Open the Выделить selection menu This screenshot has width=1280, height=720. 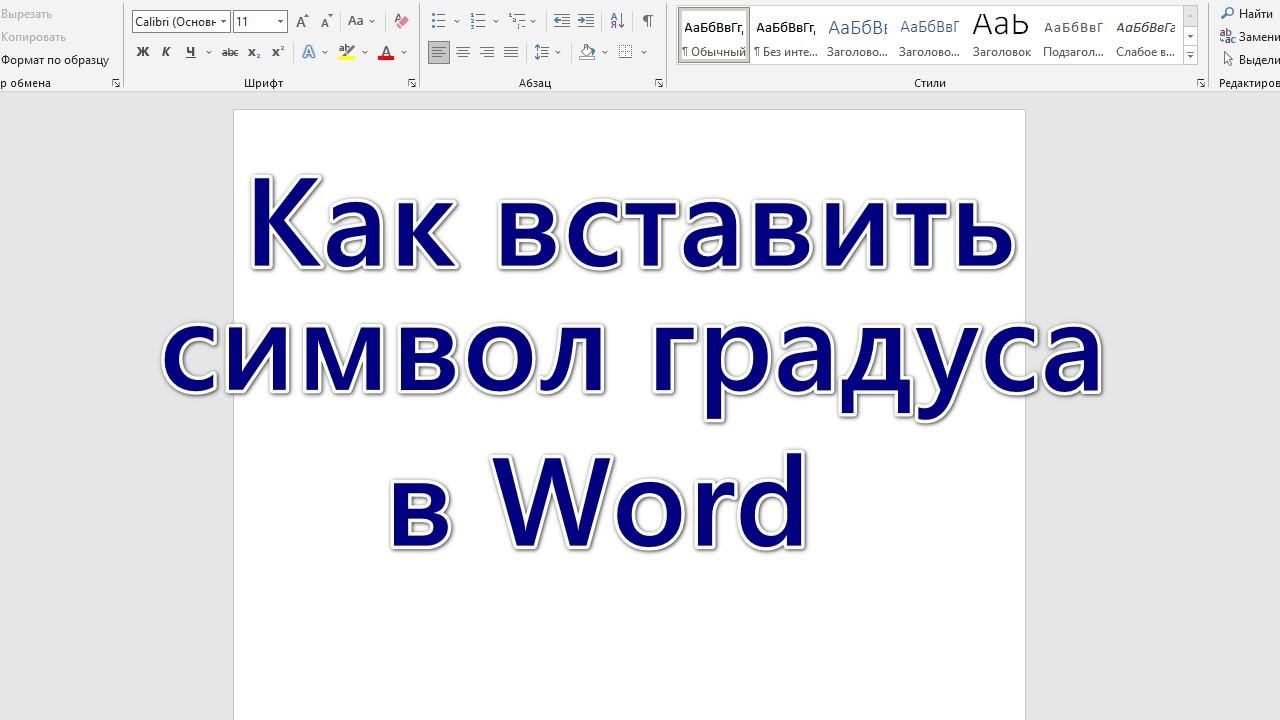coord(1250,60)
